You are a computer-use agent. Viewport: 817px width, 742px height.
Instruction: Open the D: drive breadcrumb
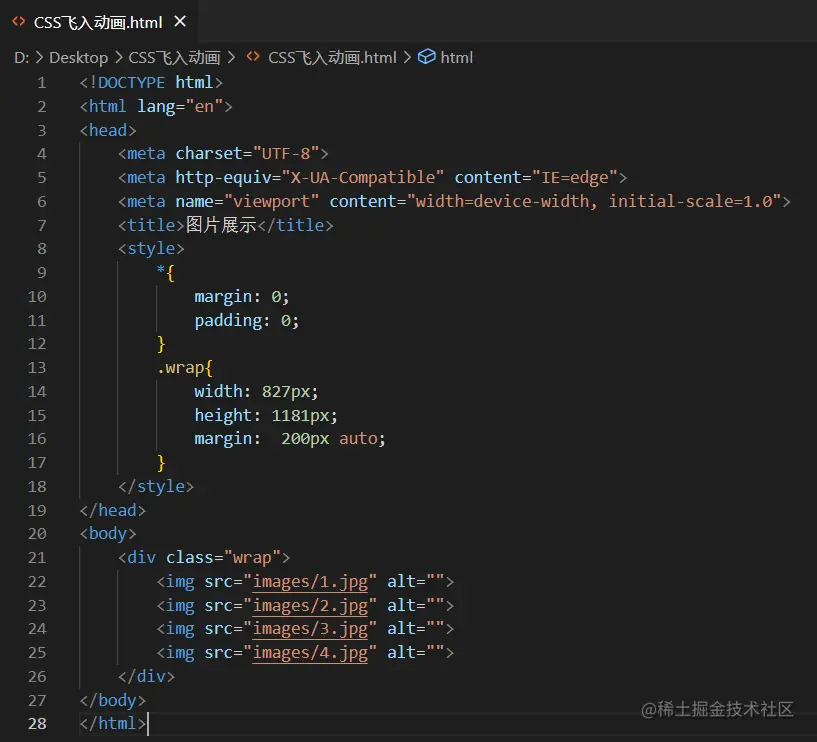(21, 57)
